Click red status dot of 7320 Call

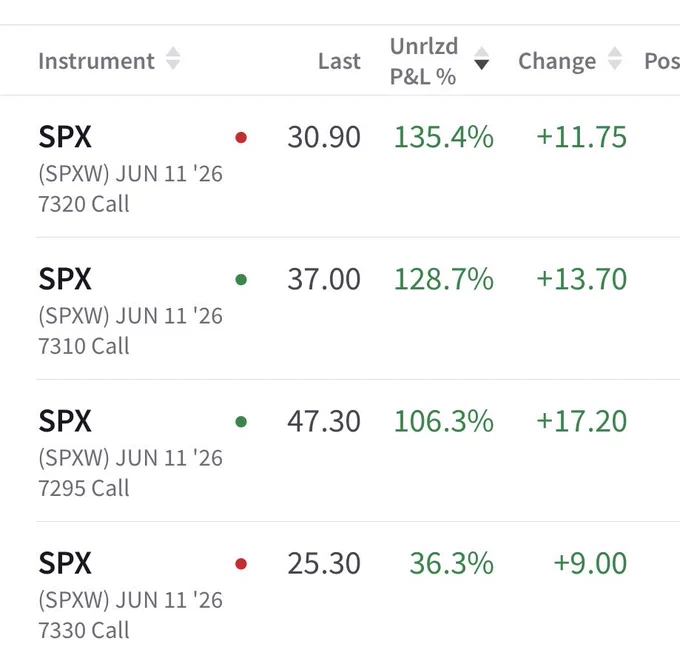(241, 138)
